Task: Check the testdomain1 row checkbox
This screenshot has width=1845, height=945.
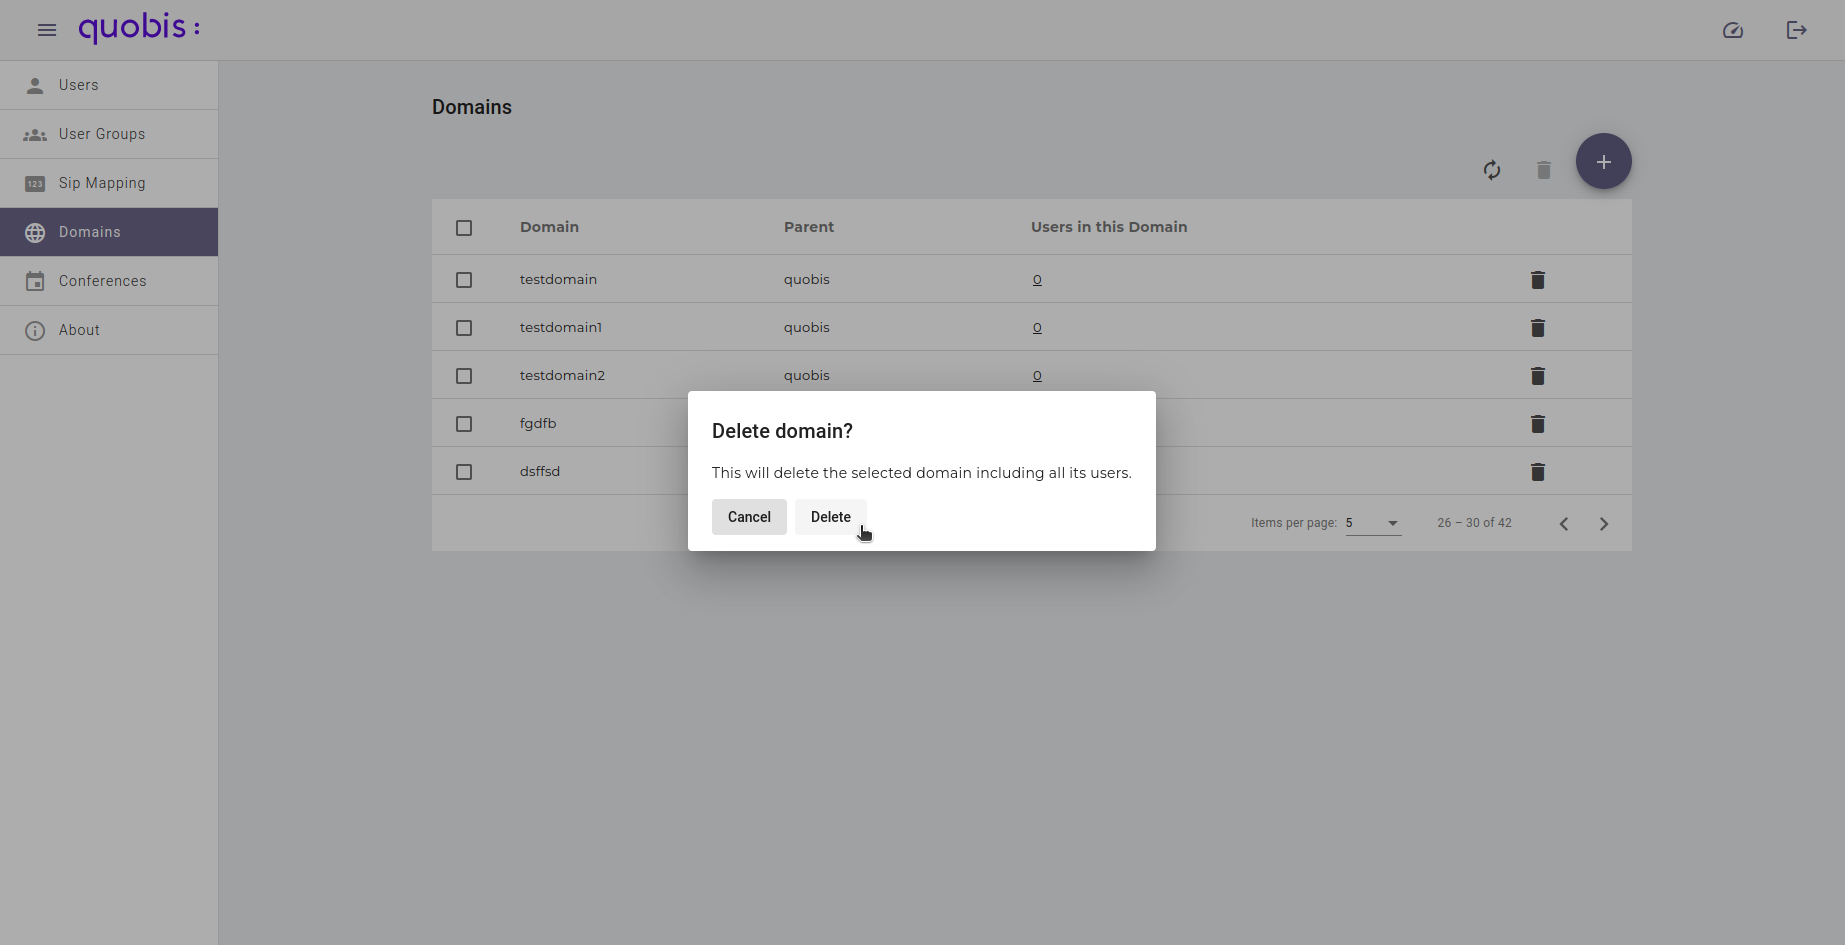Action: click(464, 328)
